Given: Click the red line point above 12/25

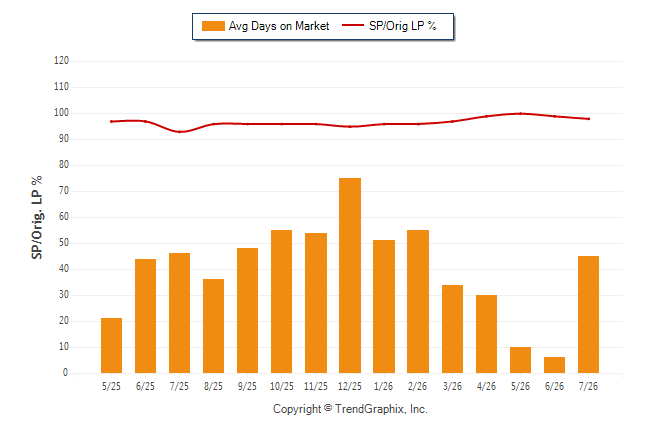Looking at the screenshot, I should 350,127.
